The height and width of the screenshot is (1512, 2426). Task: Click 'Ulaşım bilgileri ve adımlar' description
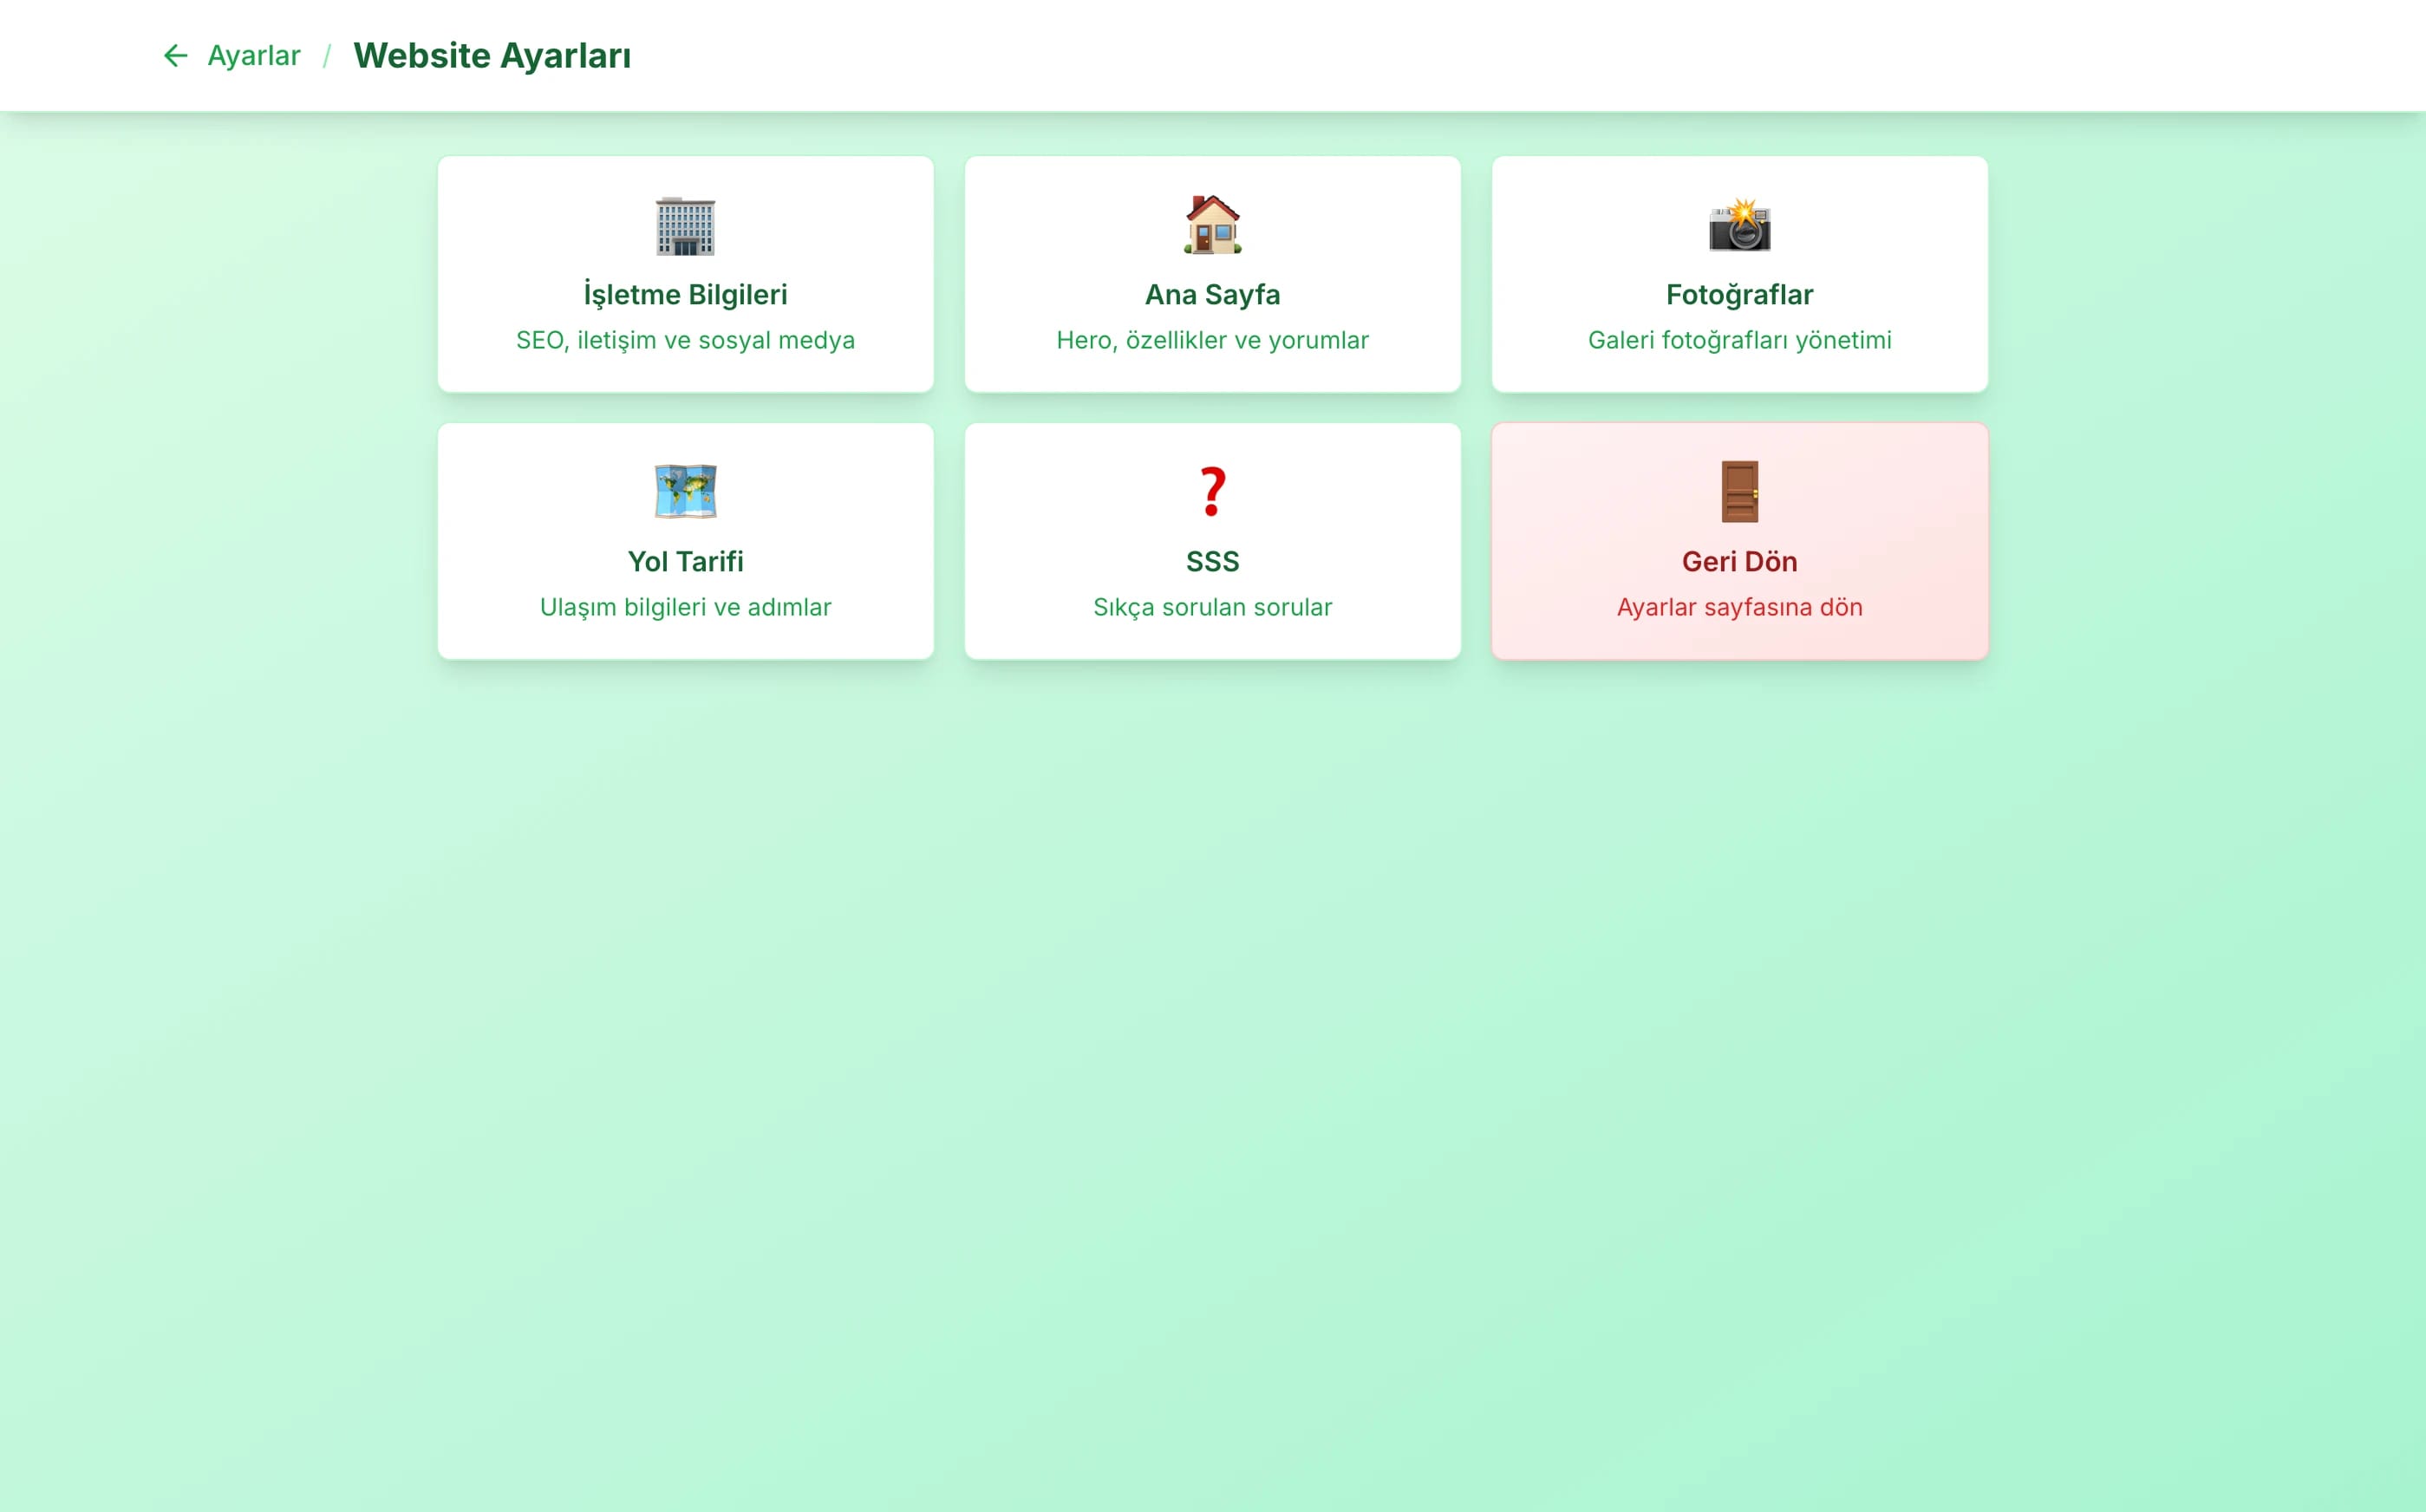point(685,608)
